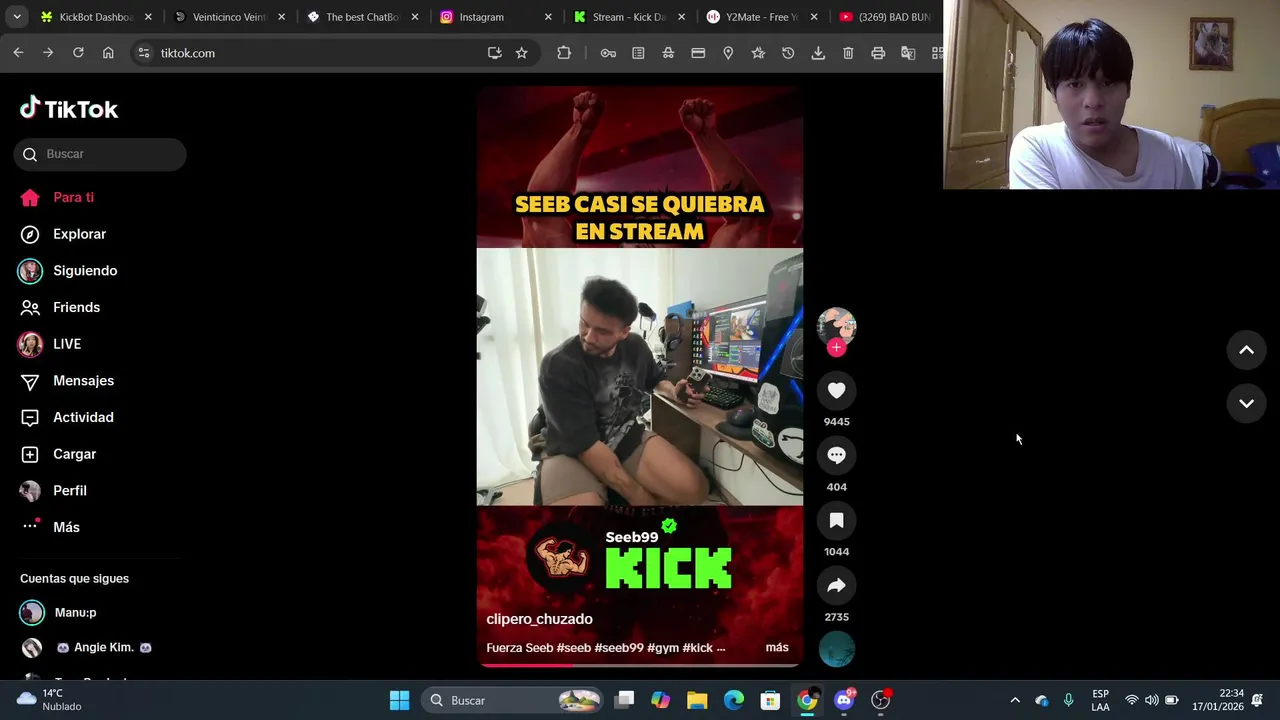Open Discord from the taskbar

tap(844, 700)
